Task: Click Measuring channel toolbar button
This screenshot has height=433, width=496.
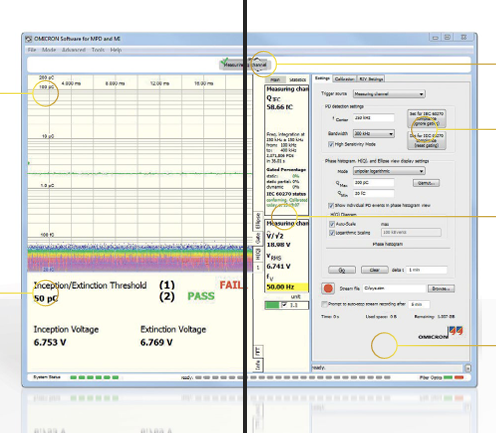Action: pyautogui.click(x=244, y=64)
